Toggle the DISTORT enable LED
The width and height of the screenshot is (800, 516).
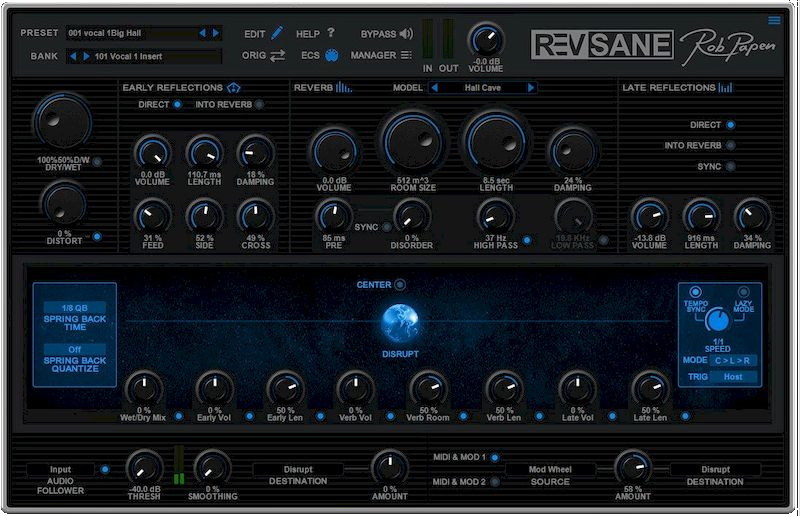[x=97, y=236]
